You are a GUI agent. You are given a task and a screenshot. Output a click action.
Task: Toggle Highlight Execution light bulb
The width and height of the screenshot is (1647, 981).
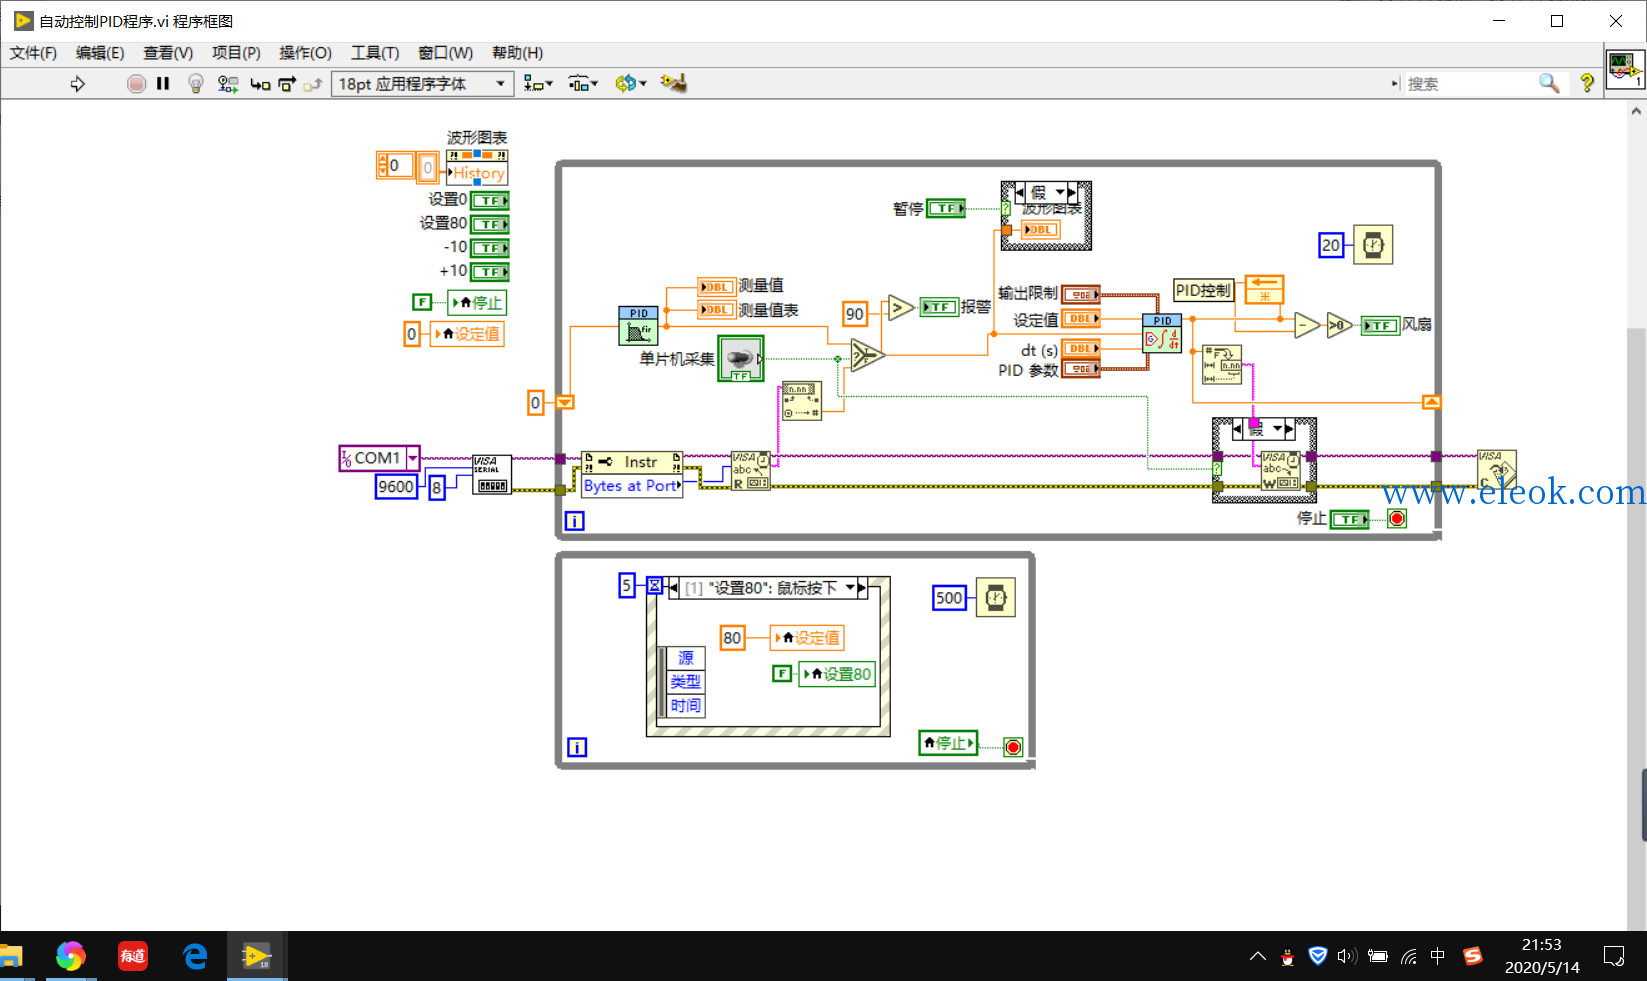pyautogui.click(x=196, y=84)
